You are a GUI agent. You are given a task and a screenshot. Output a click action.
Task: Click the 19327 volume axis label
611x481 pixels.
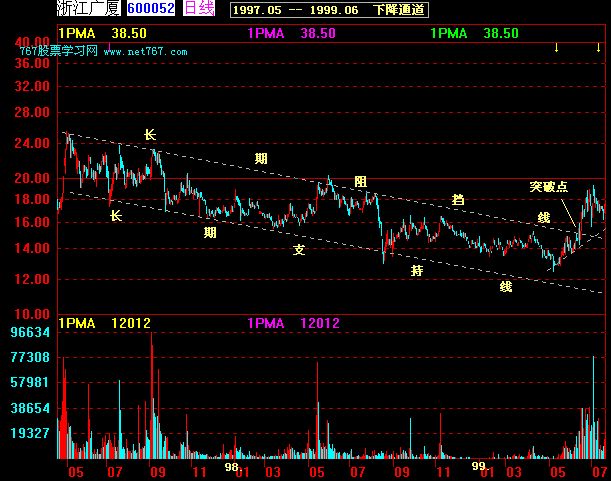(30, 433)
